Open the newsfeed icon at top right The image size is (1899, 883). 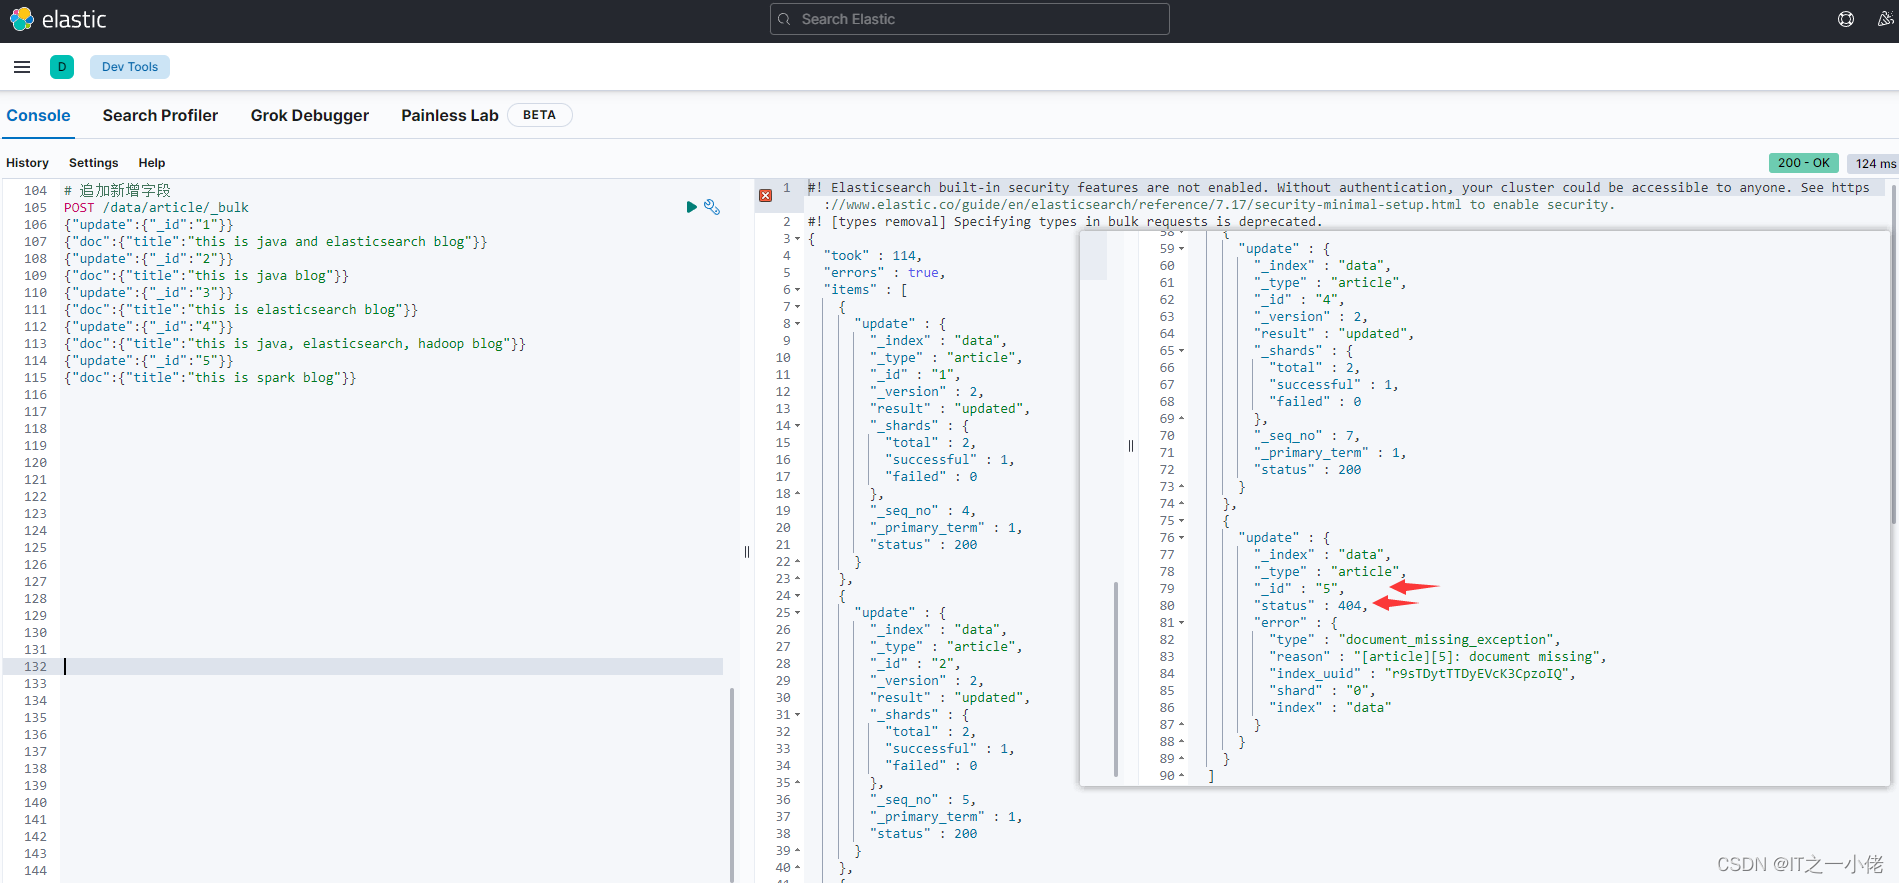[x=1885, y=19]
